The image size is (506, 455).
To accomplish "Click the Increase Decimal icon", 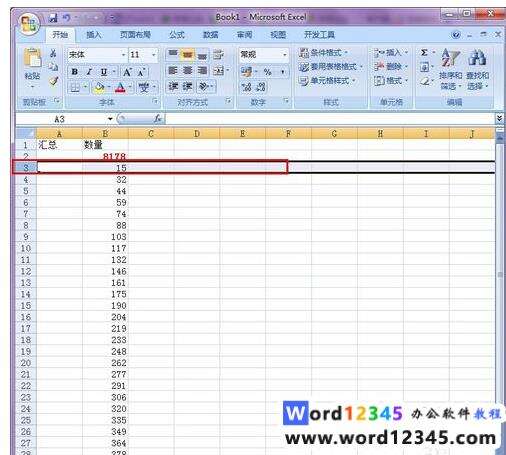I will tap(246, 87).
